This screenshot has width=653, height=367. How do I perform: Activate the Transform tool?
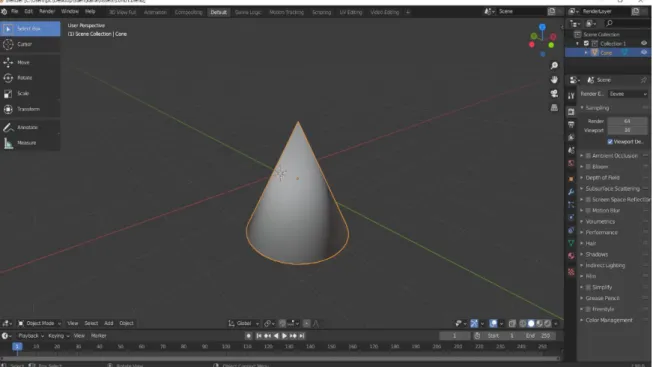pos(30,109)
